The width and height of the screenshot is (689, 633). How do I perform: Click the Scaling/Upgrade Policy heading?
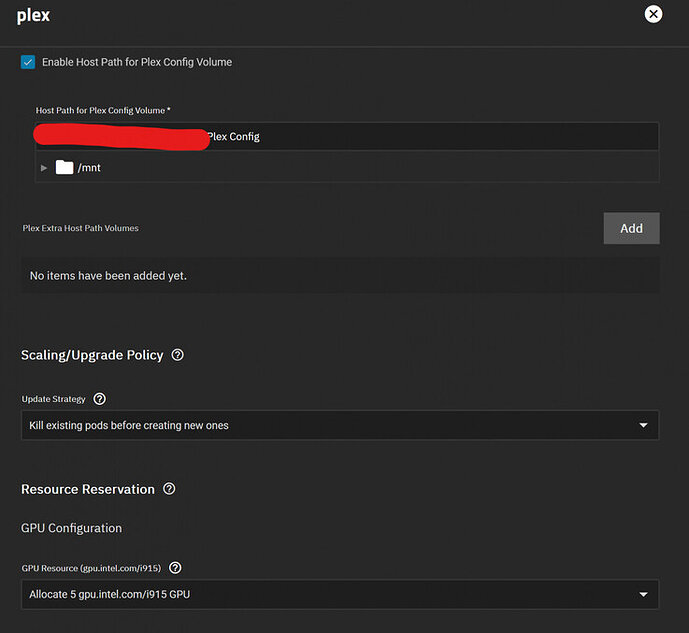click(92, 355)
